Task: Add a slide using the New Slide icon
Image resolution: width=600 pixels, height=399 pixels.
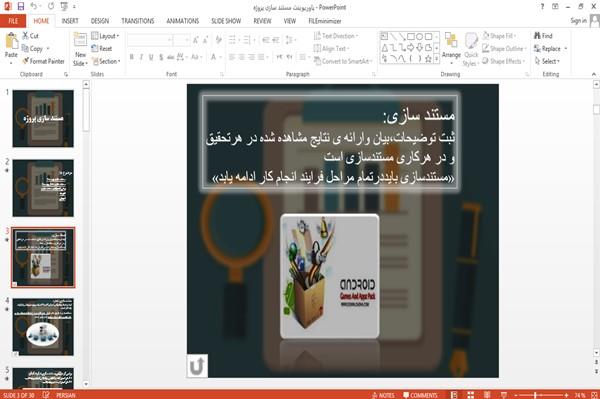Action: 80,41
